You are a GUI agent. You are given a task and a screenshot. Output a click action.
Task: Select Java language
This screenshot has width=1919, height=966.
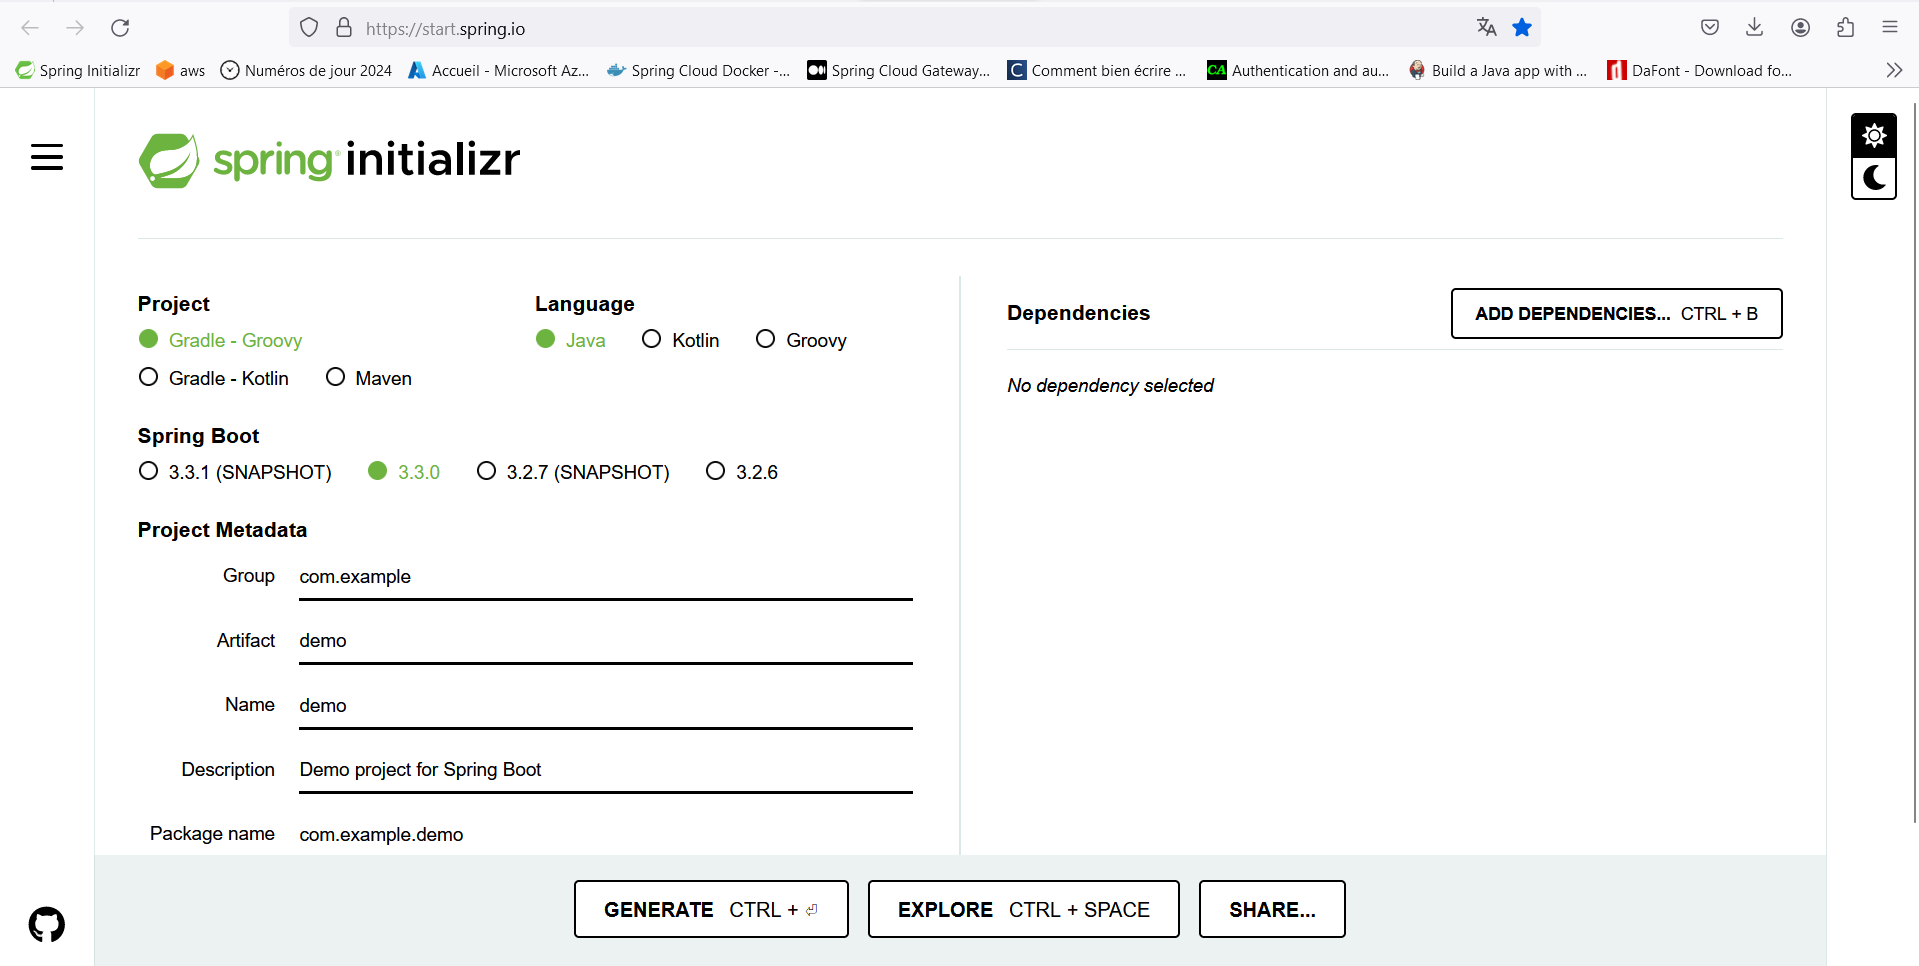pyautogui.click(x=570, y=340)
